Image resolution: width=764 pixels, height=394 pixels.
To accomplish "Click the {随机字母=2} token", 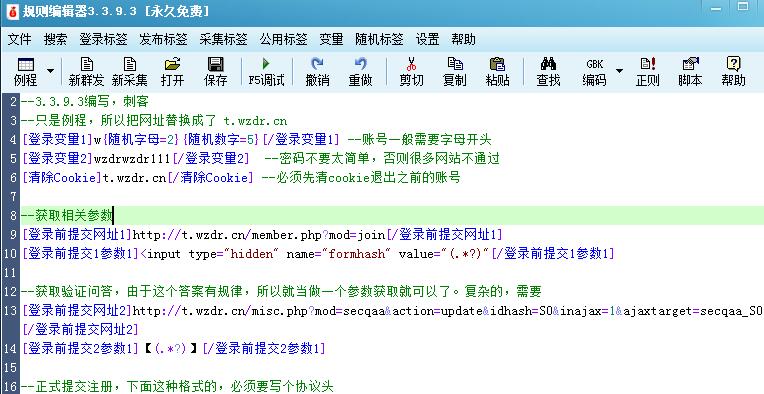I will (141, 140).
